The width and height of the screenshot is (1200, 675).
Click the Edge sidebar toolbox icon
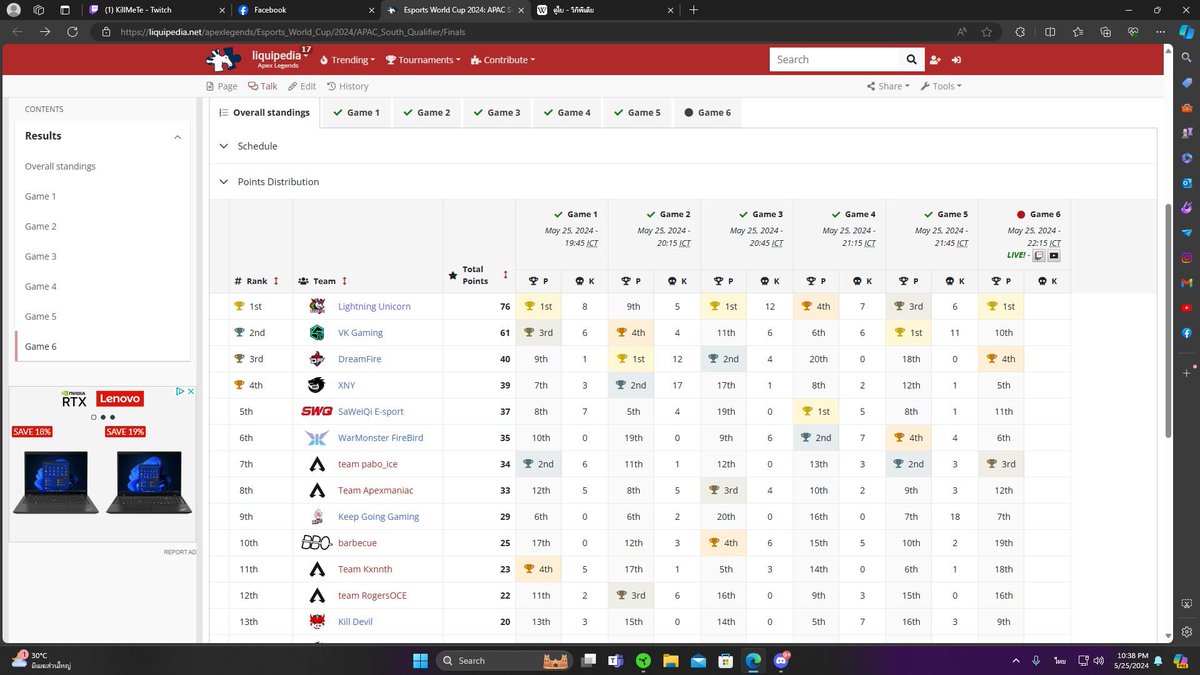point(1186,108)
